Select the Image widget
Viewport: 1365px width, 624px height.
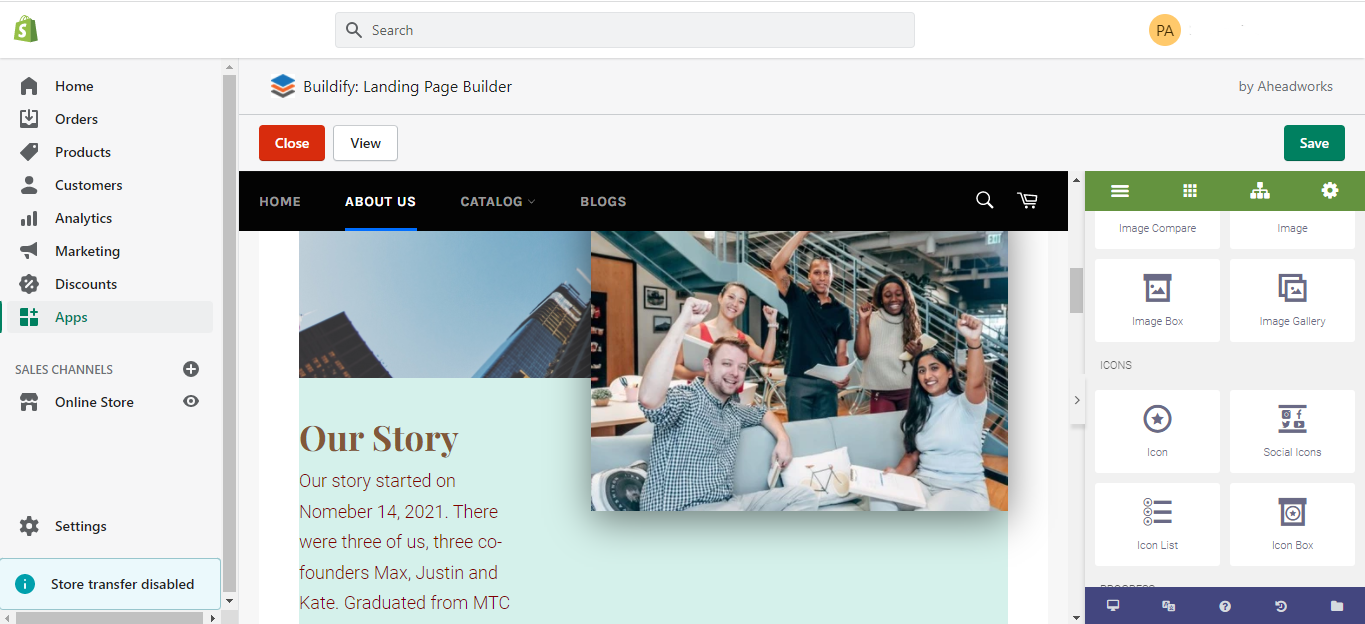point(1292,230)
